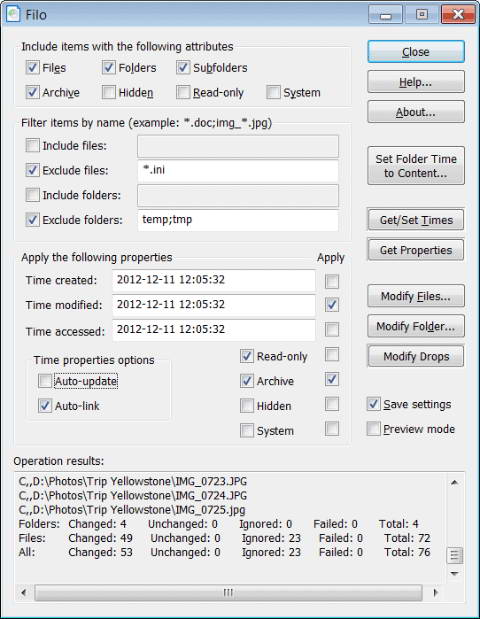Click Modify Files button

[x=416, y=296]
